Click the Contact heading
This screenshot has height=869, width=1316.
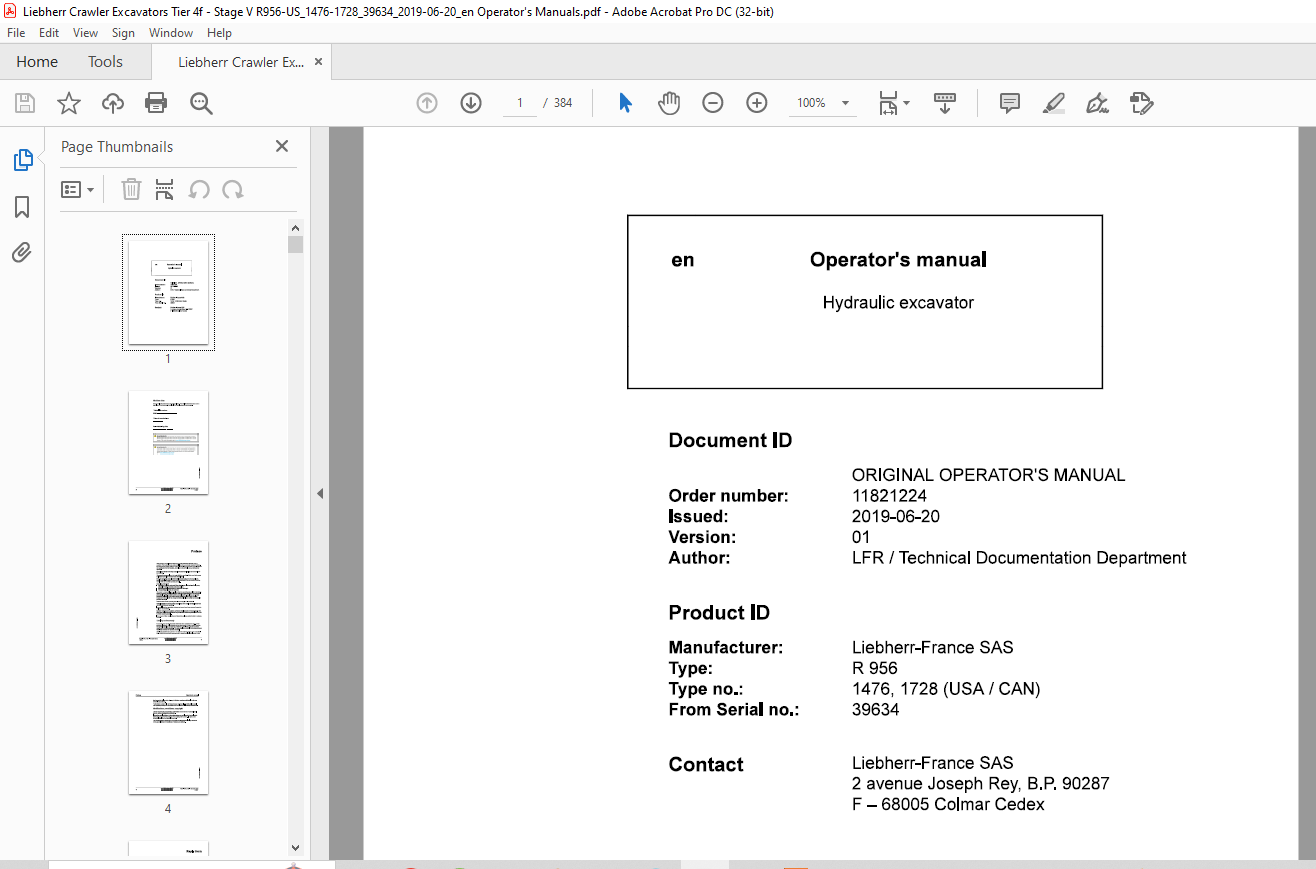[706, 765]
